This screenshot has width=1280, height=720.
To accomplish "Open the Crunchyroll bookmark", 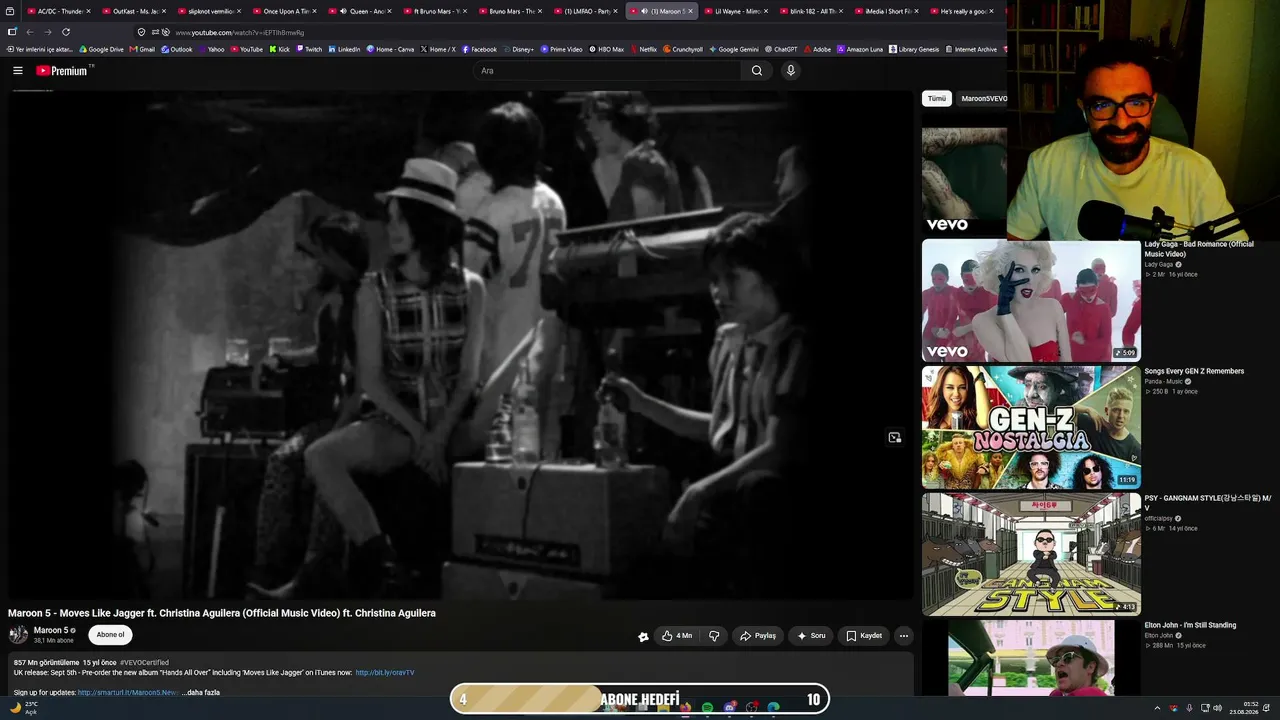I will (x=683, y=49).
